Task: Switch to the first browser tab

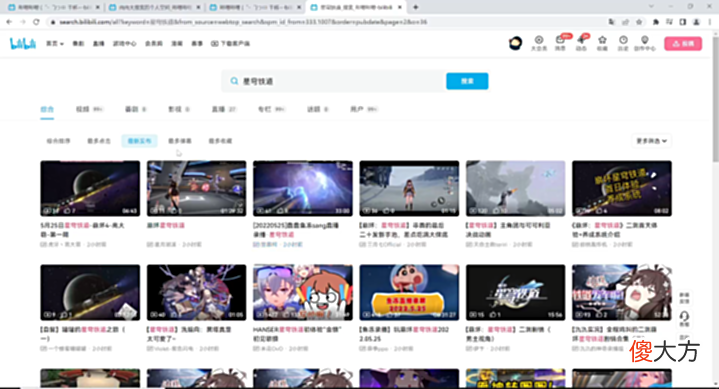Action: pyautogui.click(x=54, y=7)
